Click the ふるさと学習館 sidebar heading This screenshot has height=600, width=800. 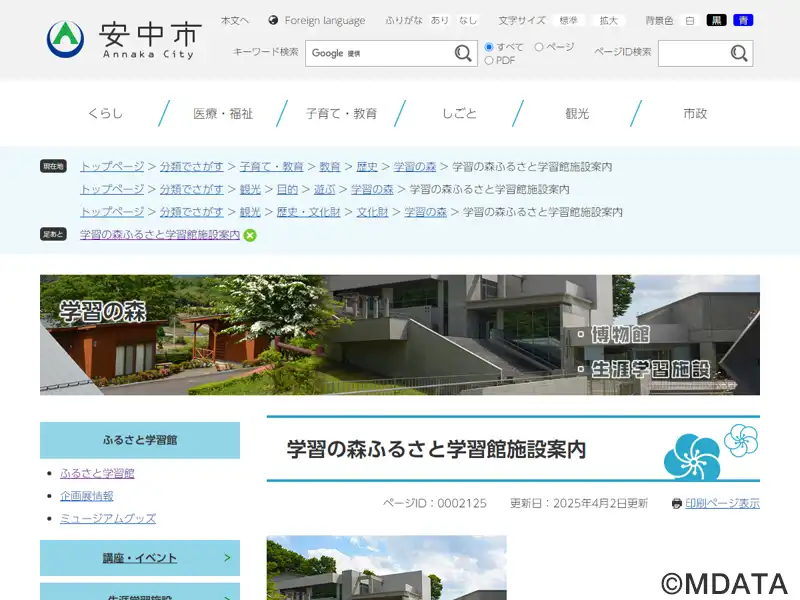click(140, 440)
